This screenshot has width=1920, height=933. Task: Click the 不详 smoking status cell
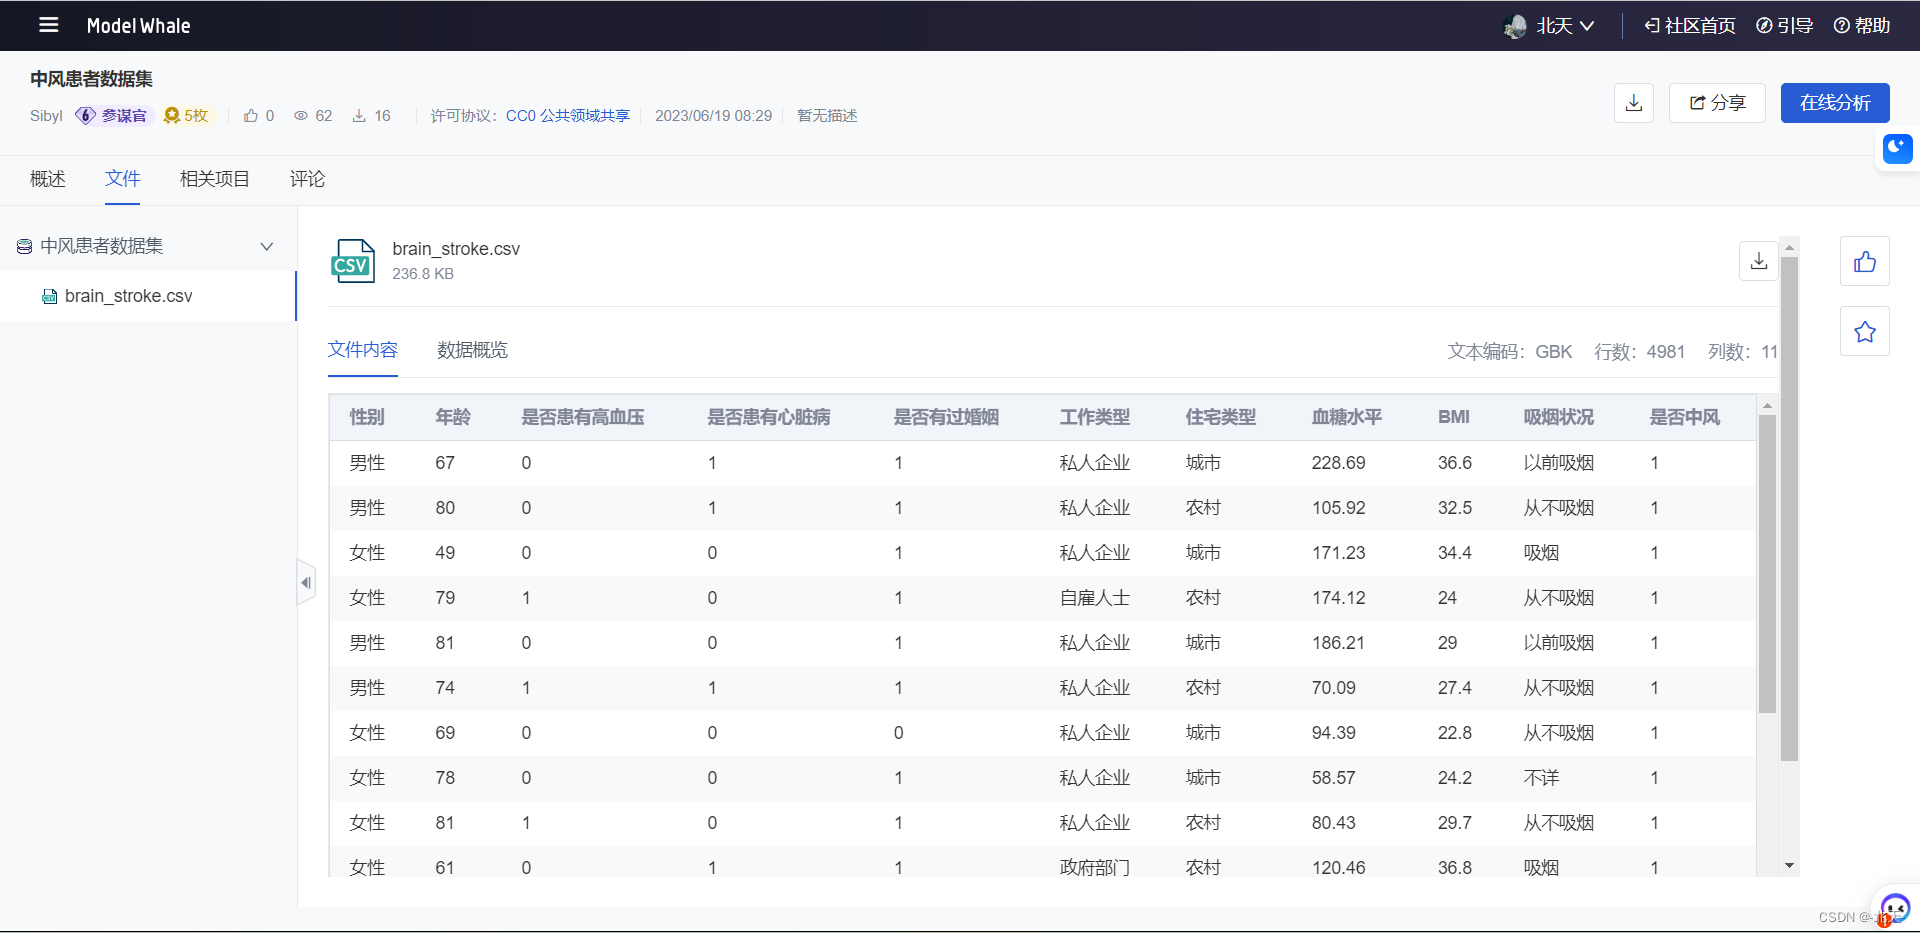(1541, 778)
